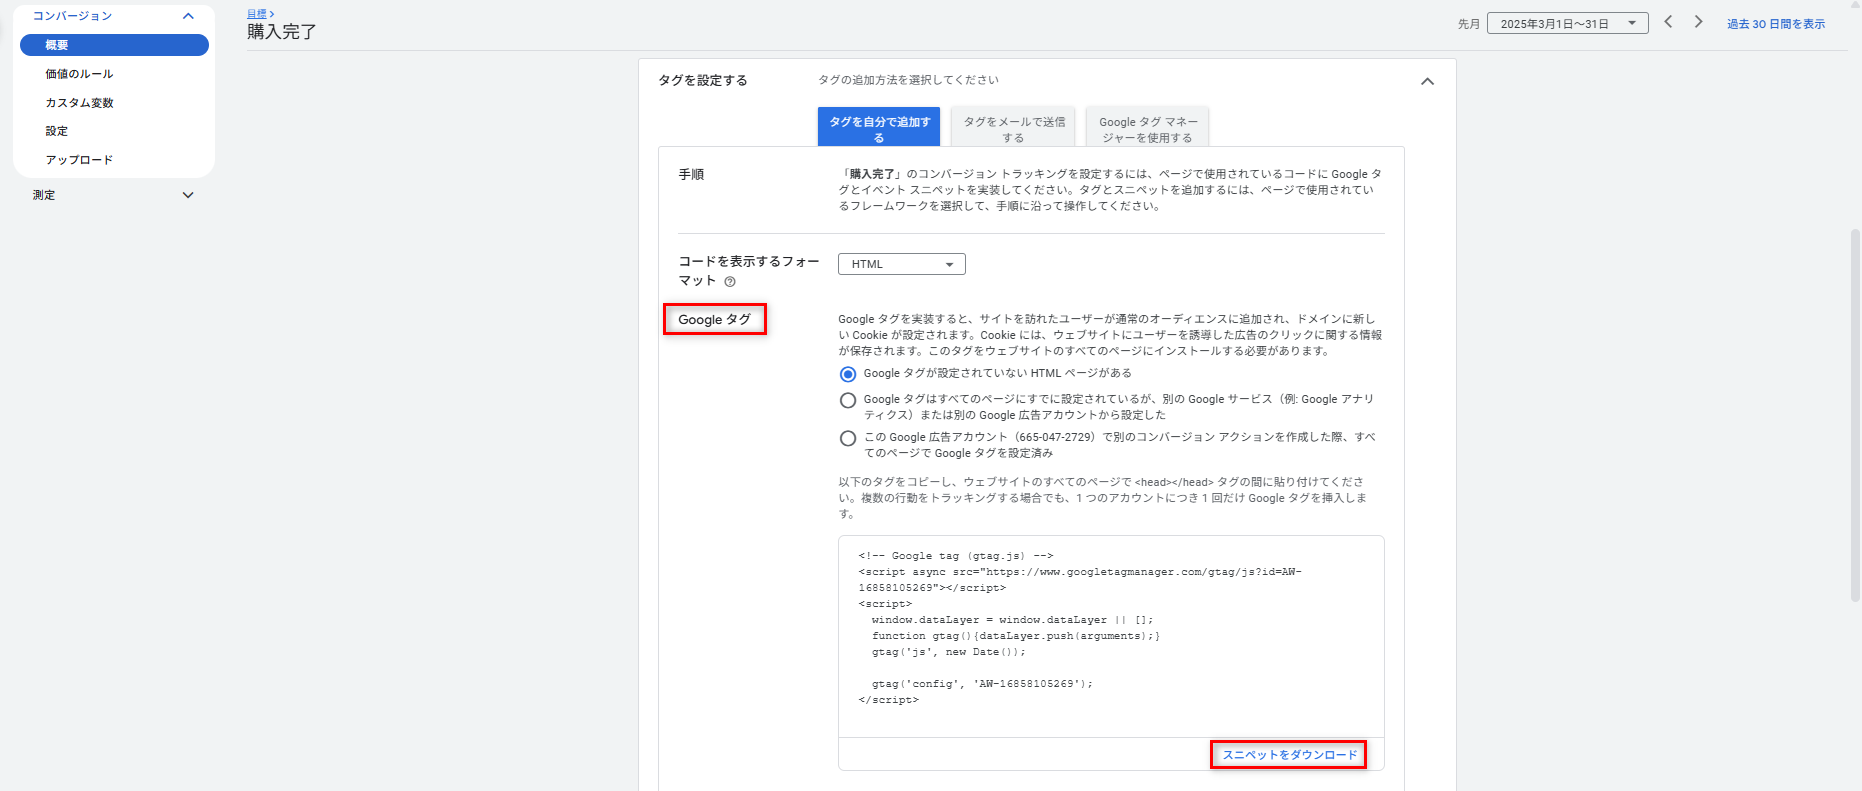The height and width of the screenshot is (791, 1862).
Task: Open アップロード in the sidebar
Action: pos(79,160)
